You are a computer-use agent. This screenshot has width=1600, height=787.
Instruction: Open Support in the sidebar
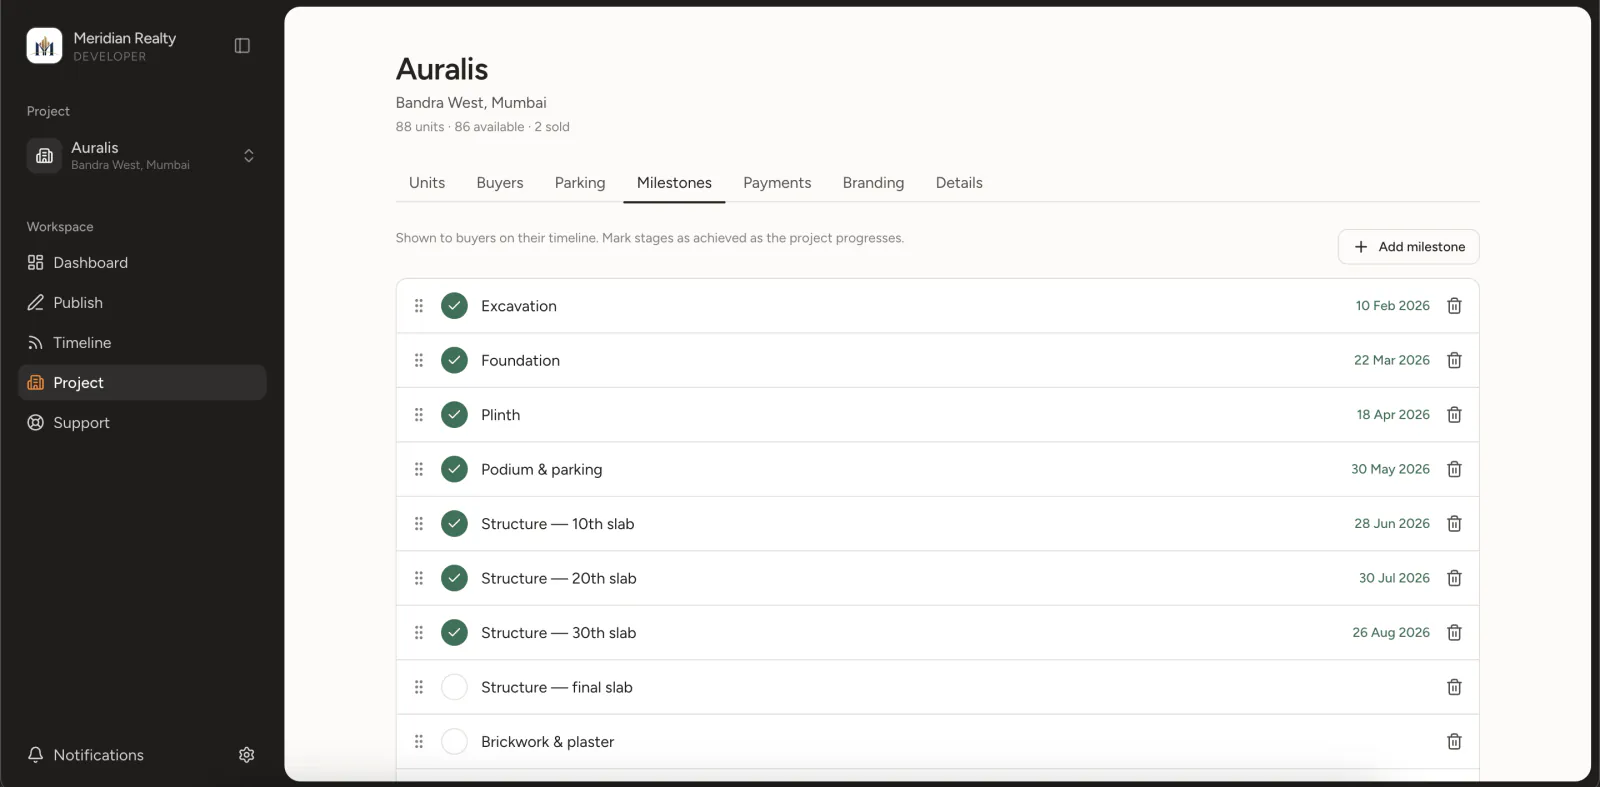[142, 423]
